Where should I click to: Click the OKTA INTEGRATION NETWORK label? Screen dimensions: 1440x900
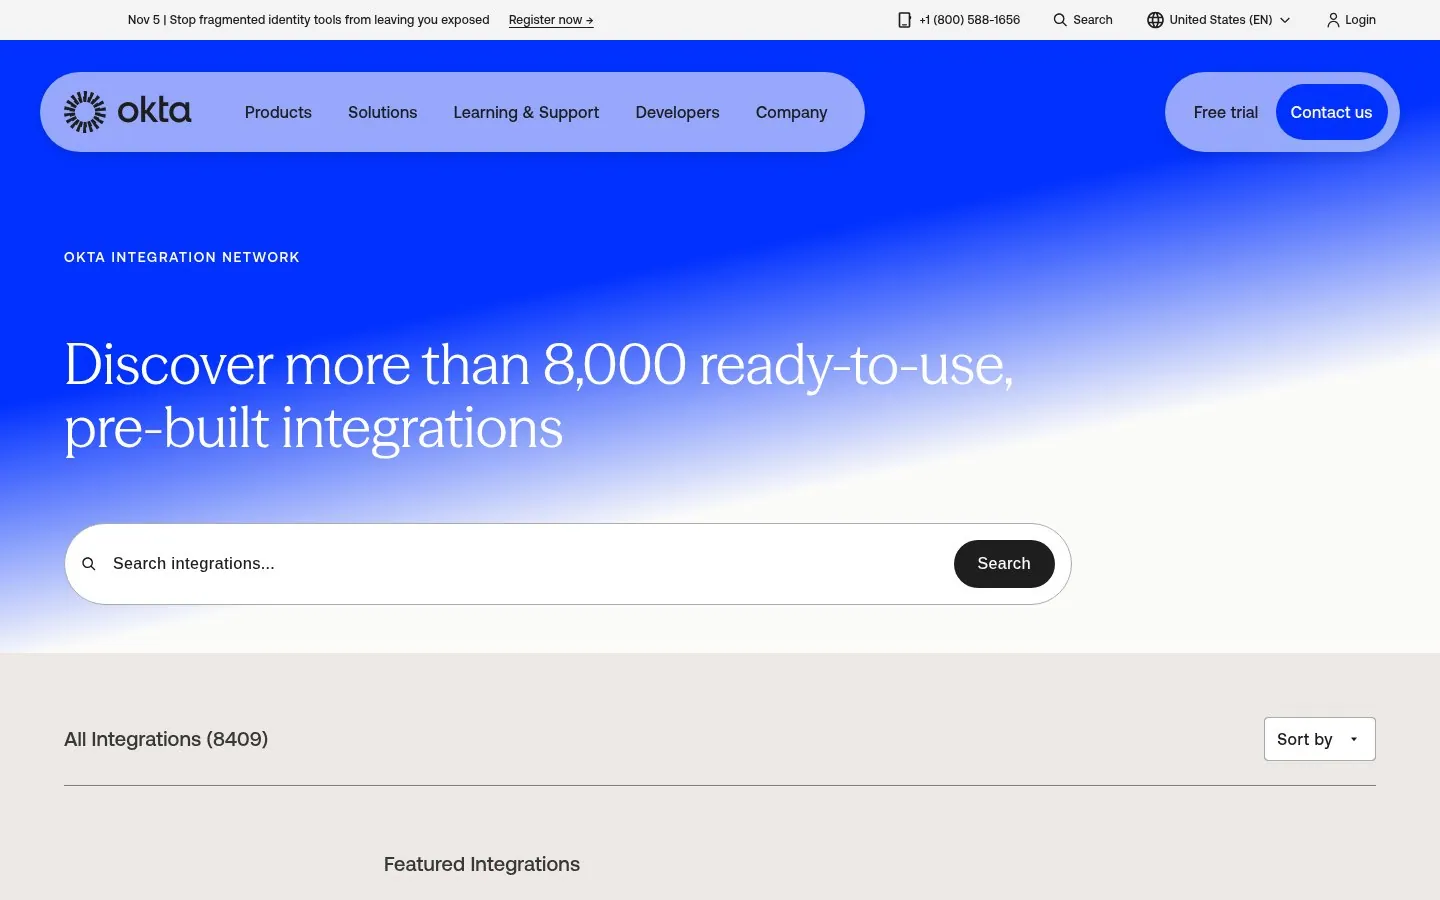point(182,257)
